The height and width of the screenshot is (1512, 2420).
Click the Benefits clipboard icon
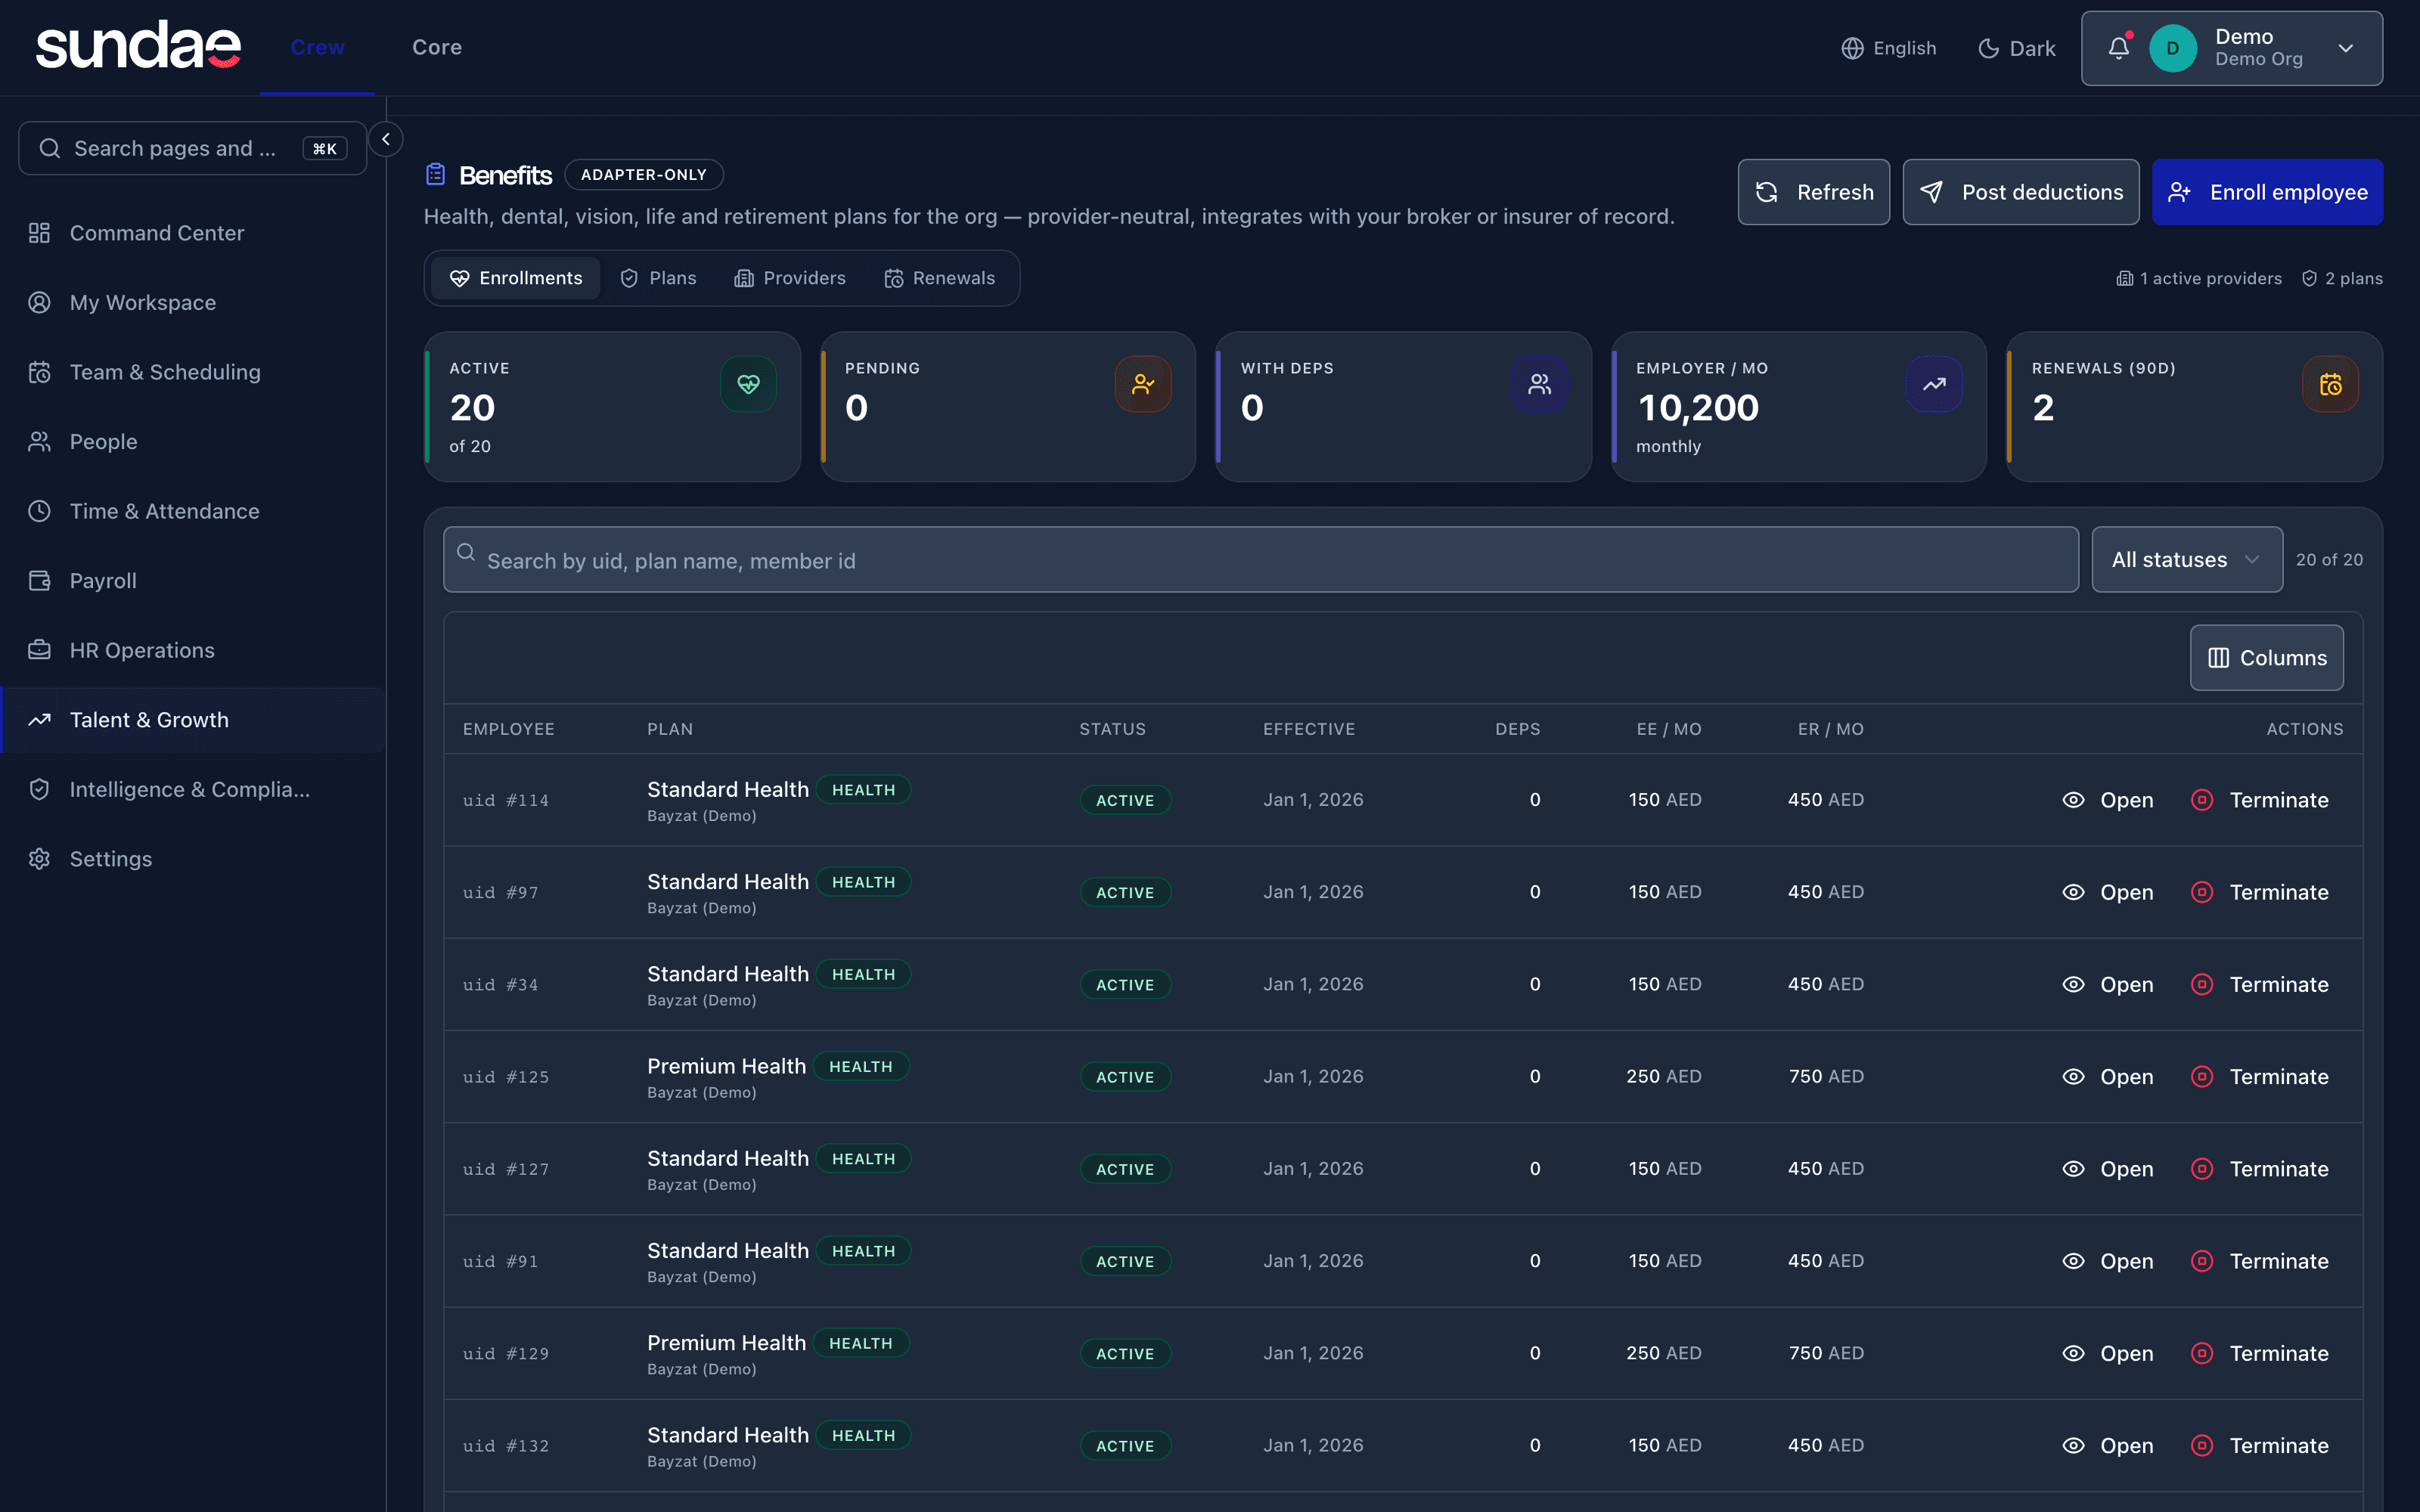coord(436,175)
